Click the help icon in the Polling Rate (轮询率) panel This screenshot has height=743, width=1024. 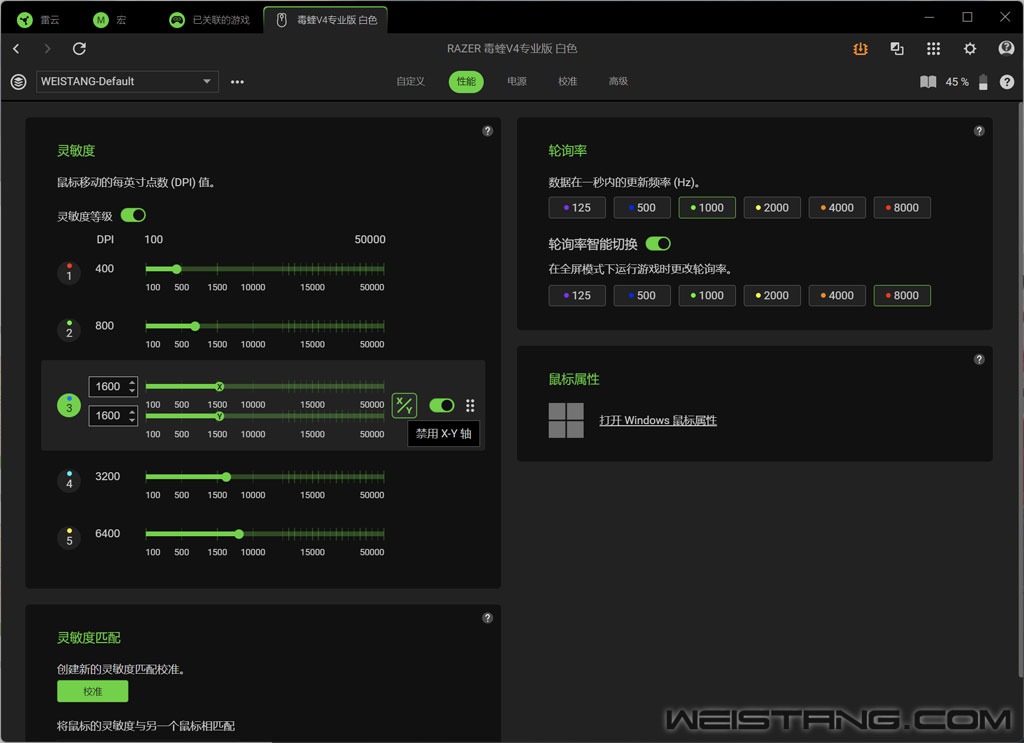coord(979,131)
